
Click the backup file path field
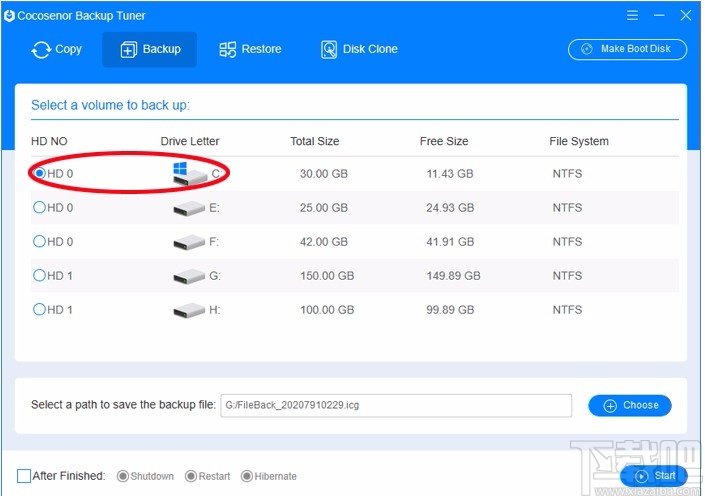(395, 405)
